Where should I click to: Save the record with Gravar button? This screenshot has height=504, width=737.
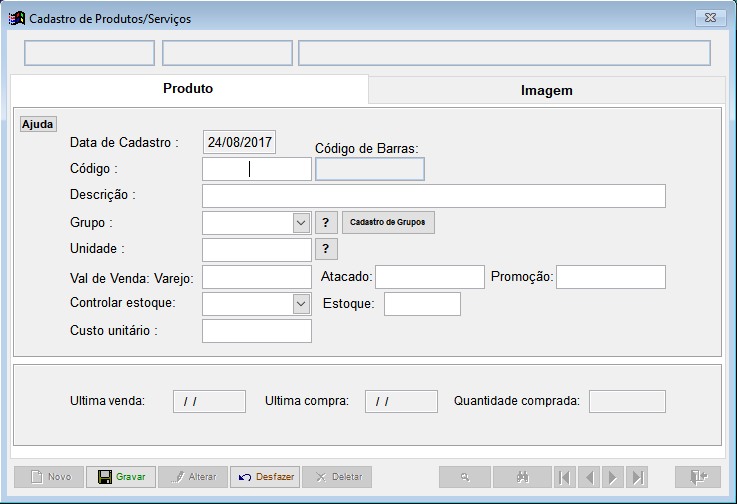(x=121, y=477)
